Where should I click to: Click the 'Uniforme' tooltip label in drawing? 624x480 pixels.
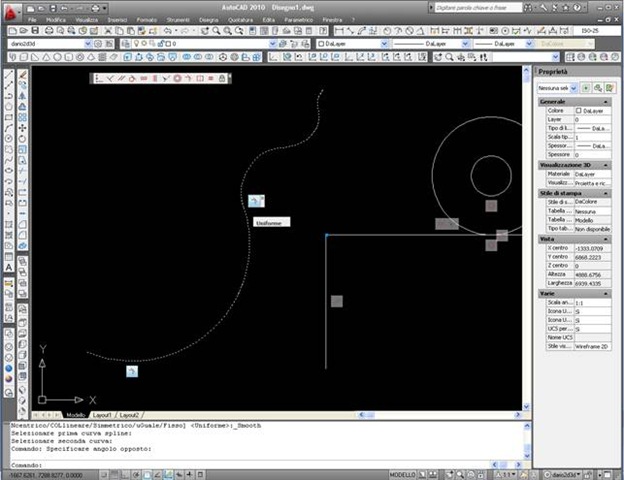(272, 222)
